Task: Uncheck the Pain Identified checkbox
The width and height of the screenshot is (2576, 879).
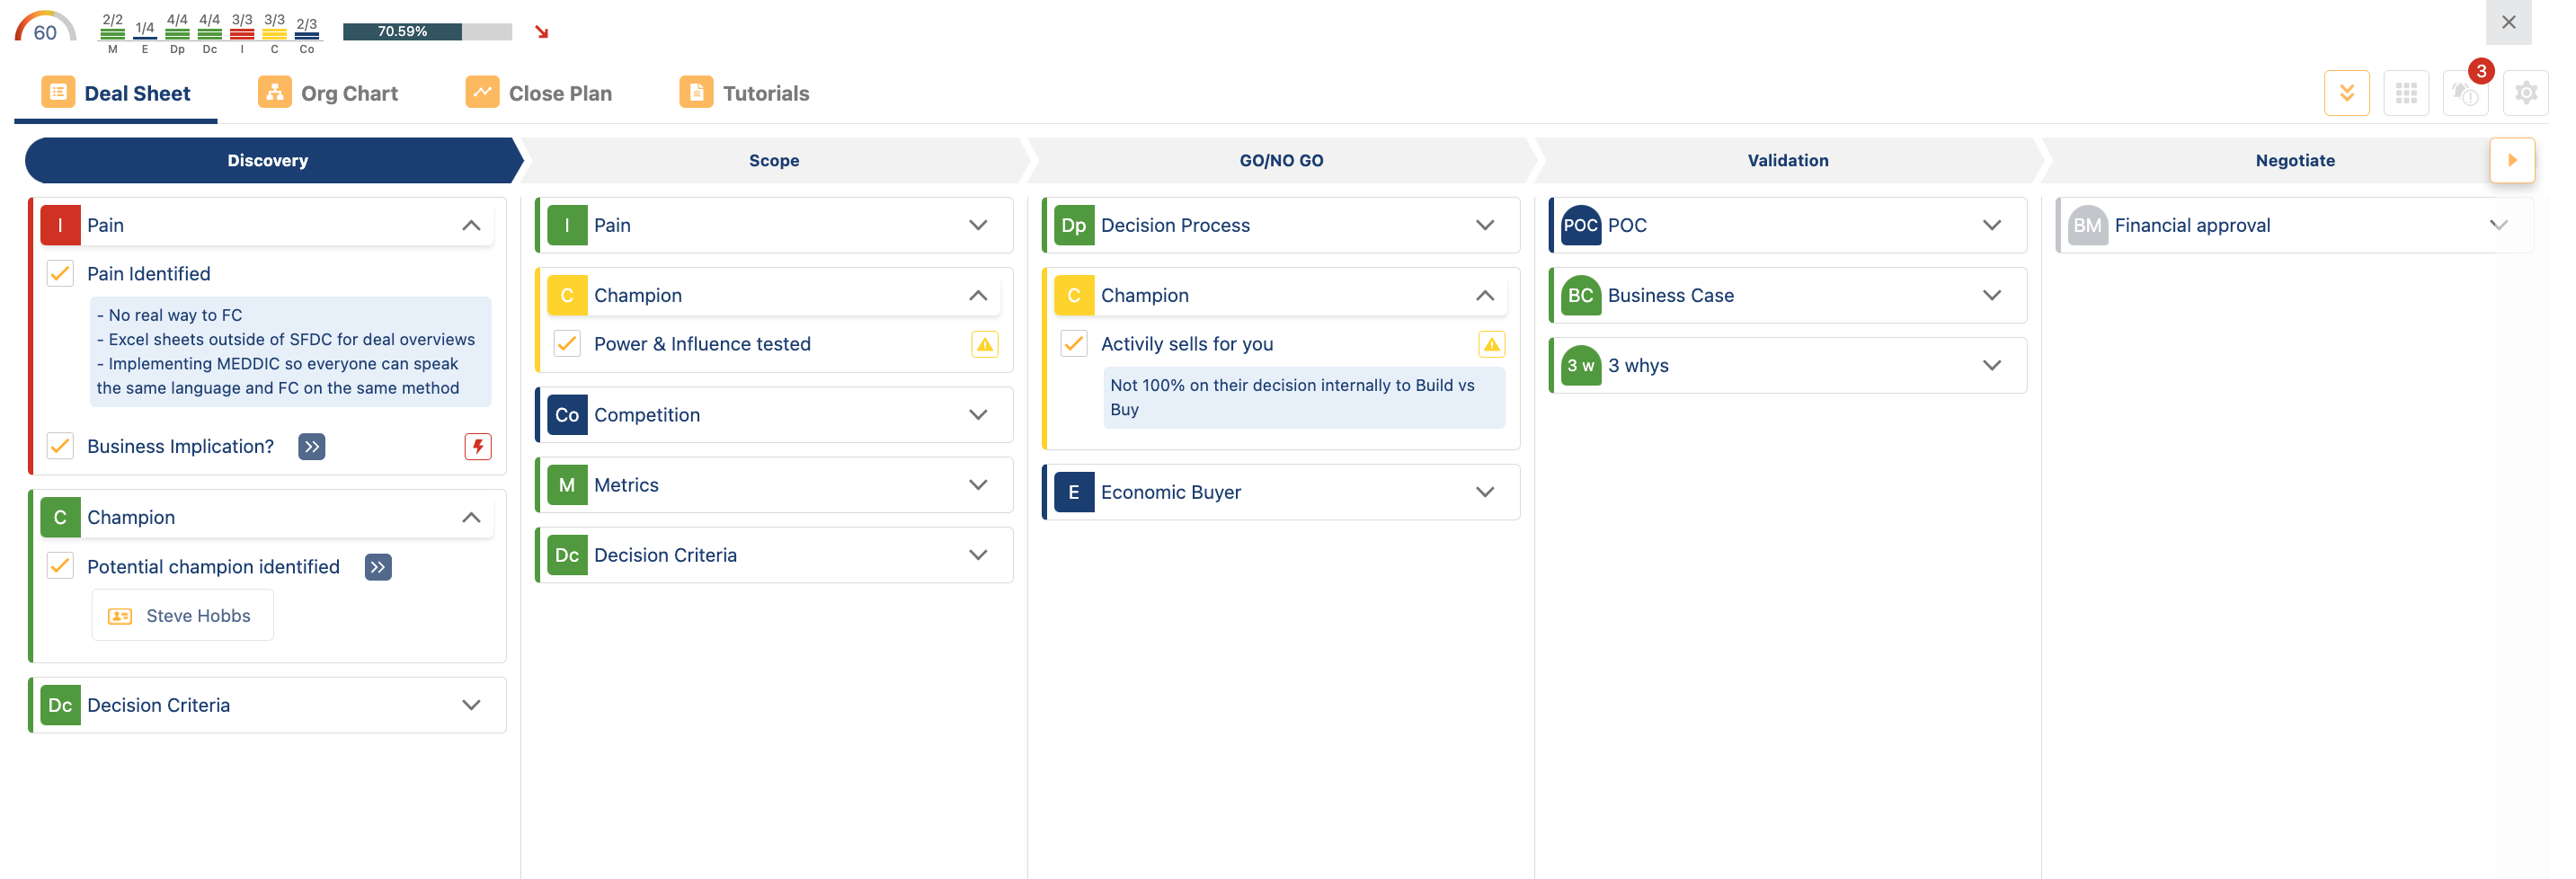Action: (x=60, y=274)
